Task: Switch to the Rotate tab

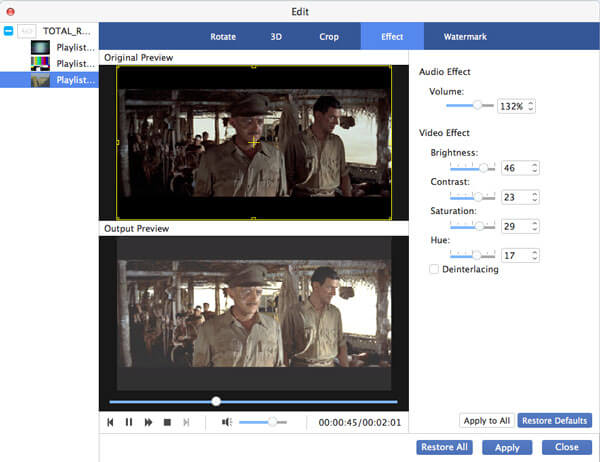Action: (x=223, y=37)
